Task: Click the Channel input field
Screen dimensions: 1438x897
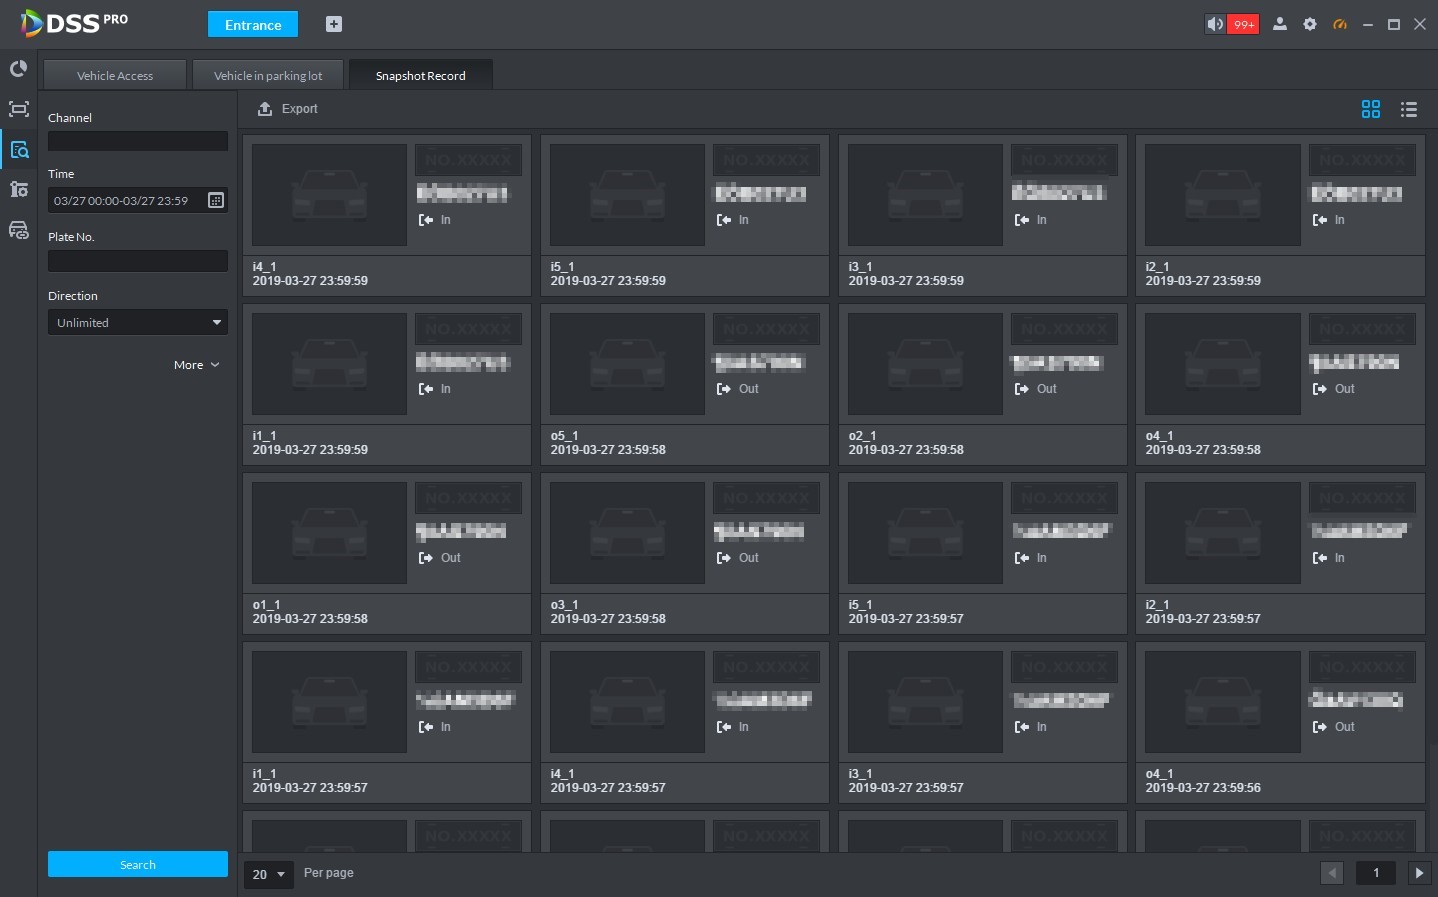Action: tap(138, 141)
